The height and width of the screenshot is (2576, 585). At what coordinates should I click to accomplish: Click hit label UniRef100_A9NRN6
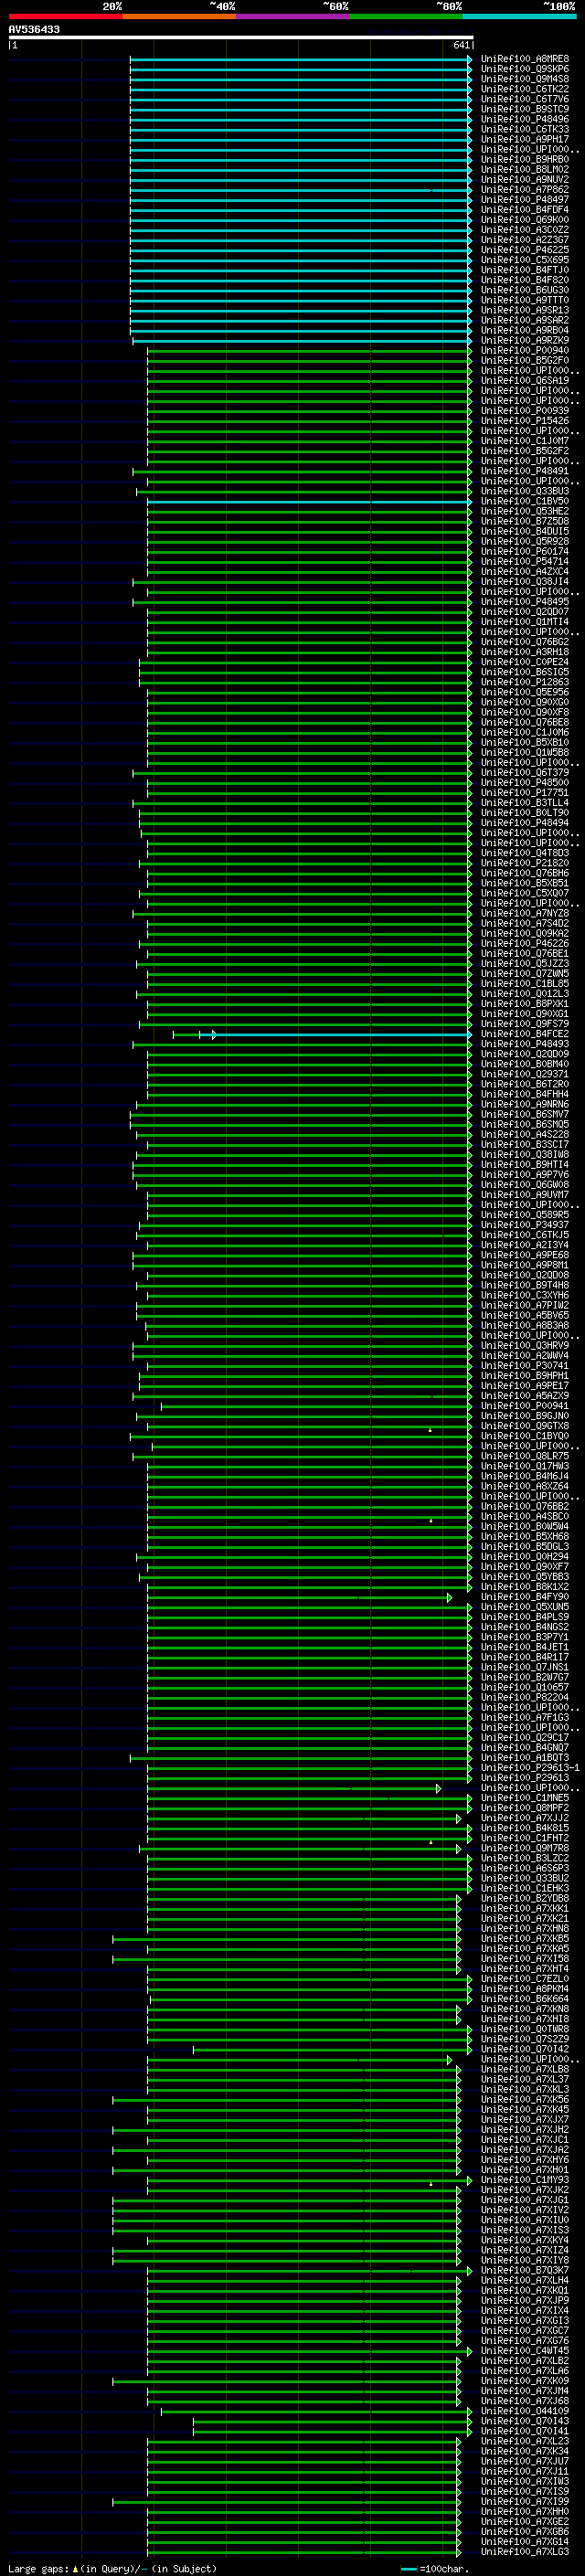(525, 1104)
